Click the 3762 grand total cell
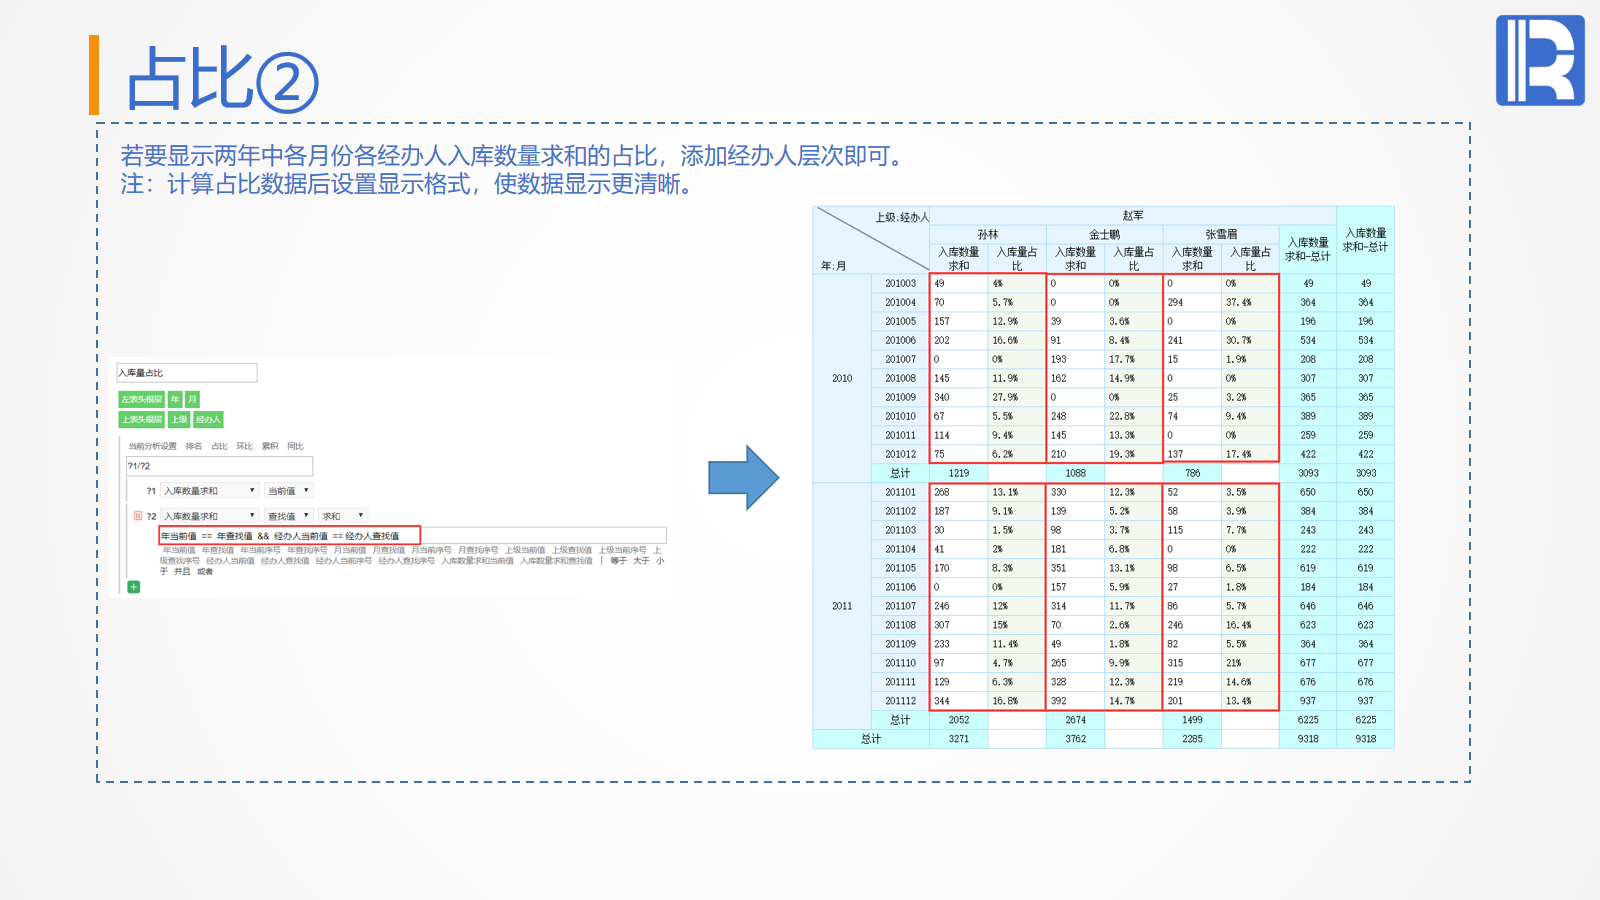 pyautogui.click(x=1076, y=740)
